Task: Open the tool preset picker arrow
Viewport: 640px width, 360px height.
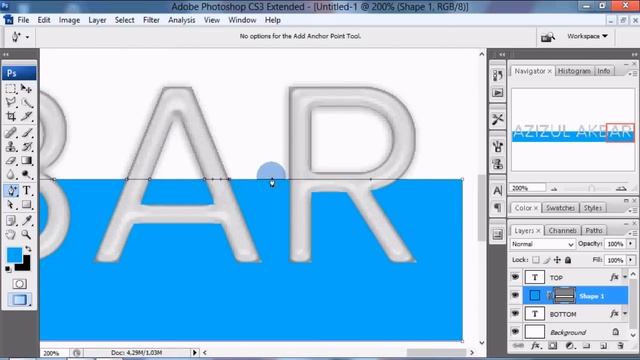Action: click(27, 37)
